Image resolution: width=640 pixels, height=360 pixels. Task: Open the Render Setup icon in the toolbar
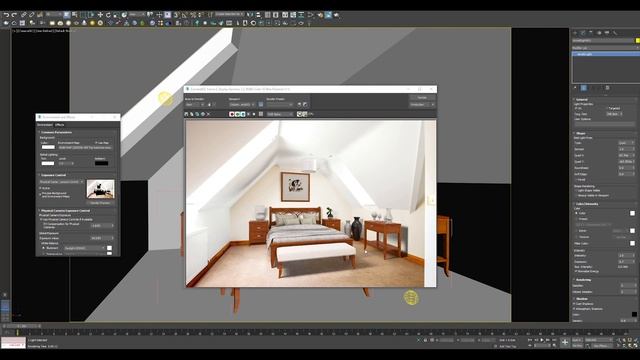pos(320,15)
